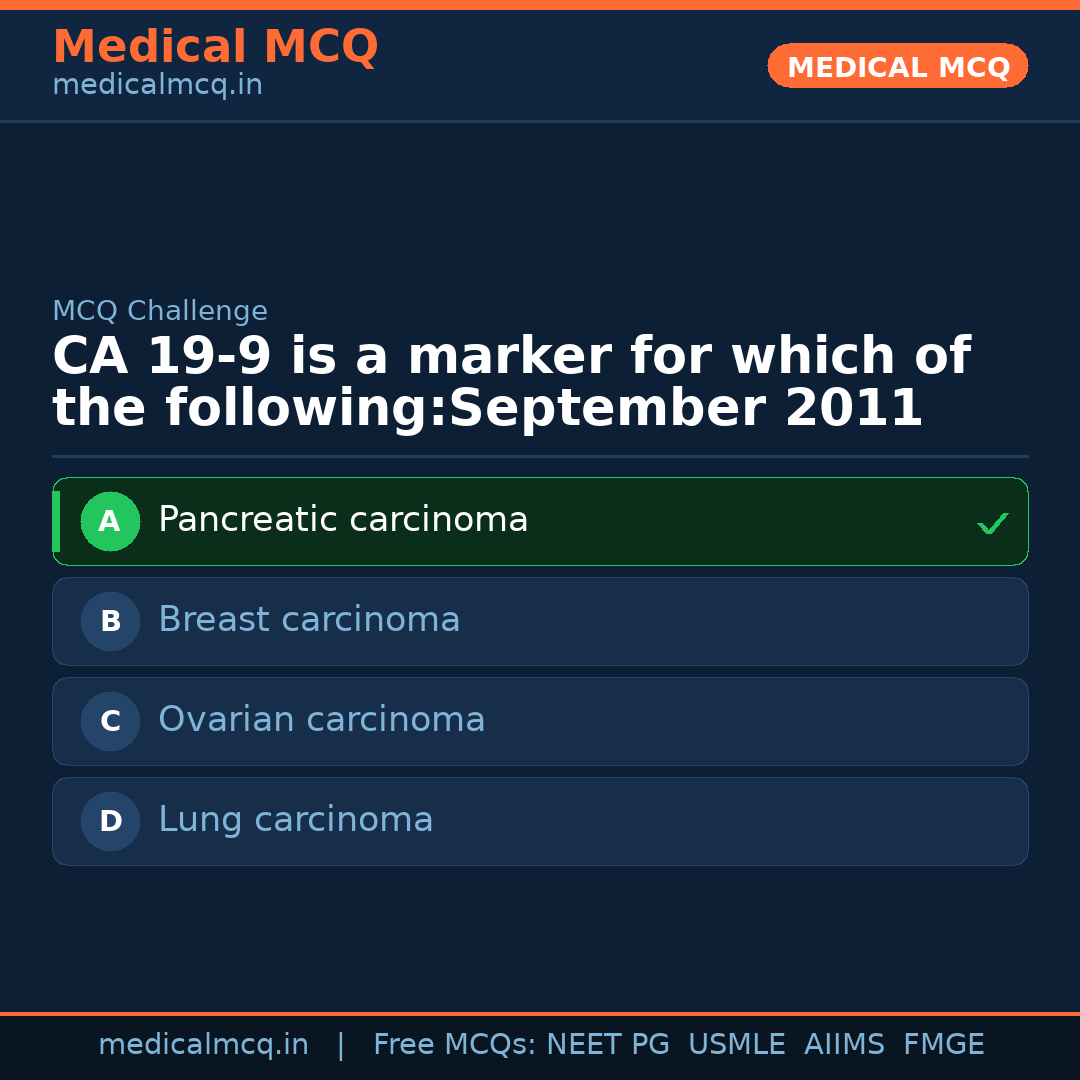Click the question text about CA 19-9

(x=512, y=380)
